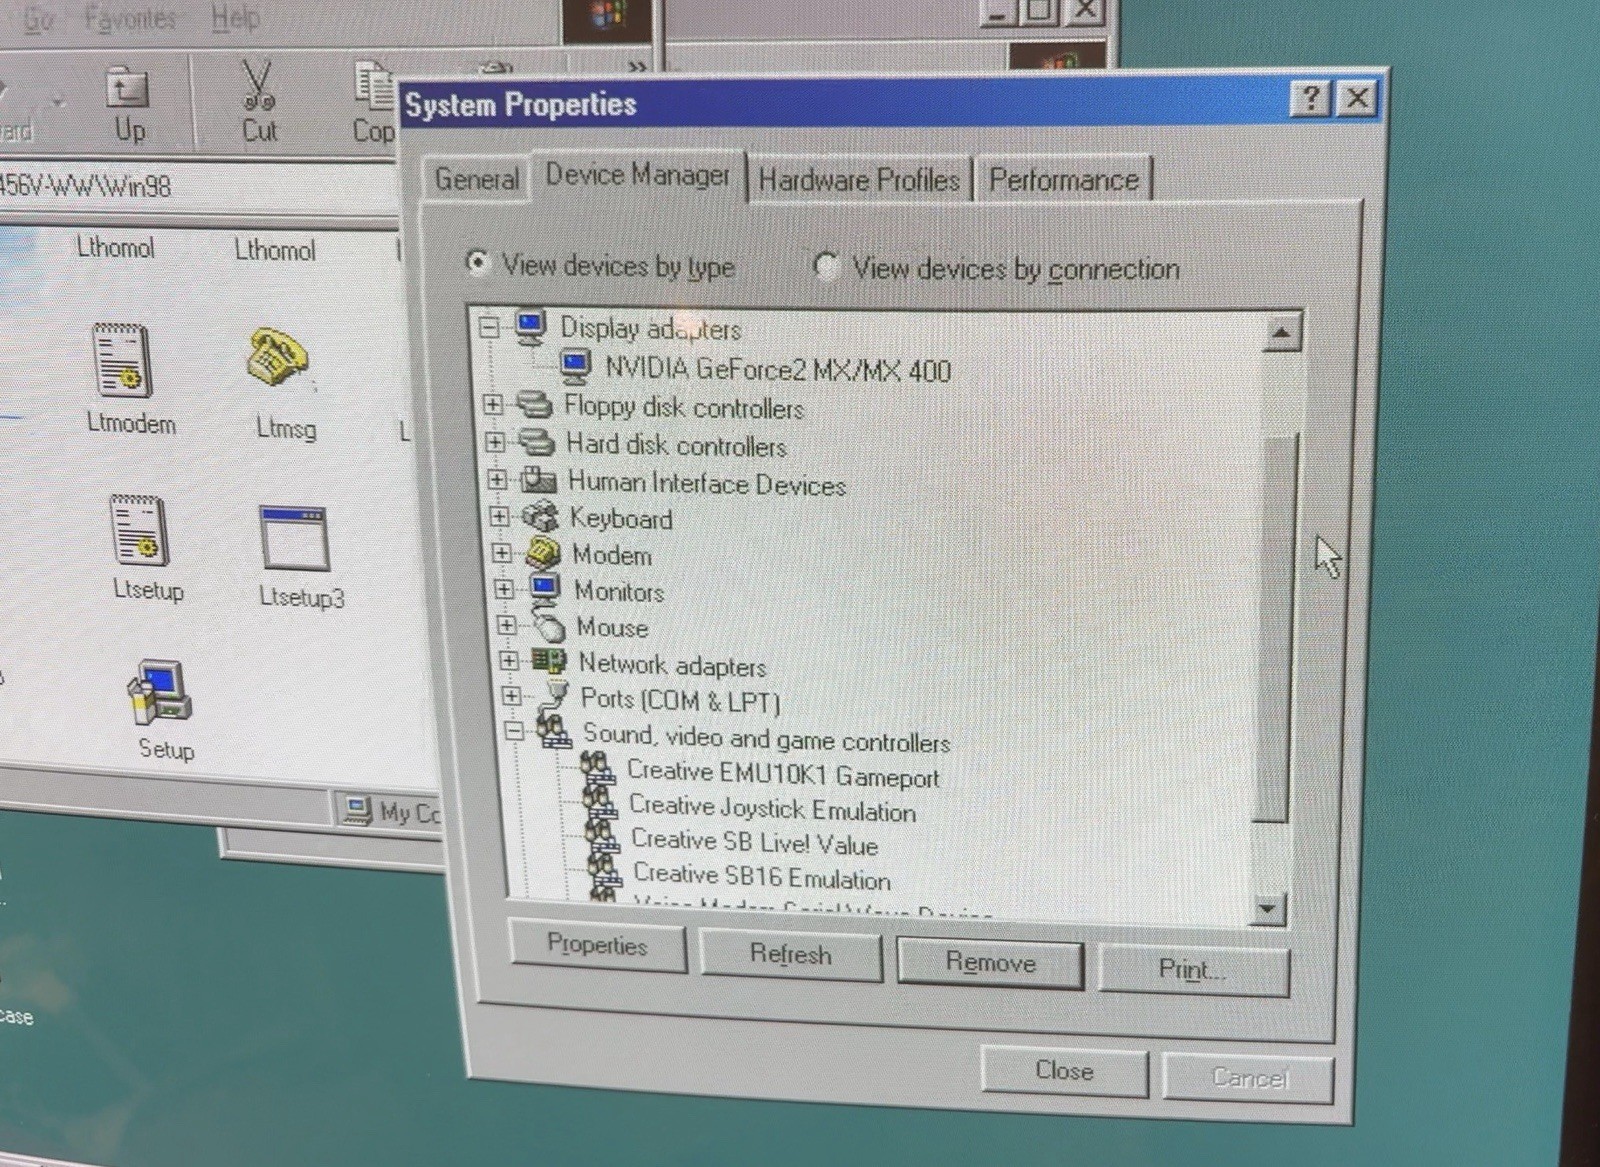1600x1167 pixels.
Task: Select the Ltmodem file icon in Explorer window
Action: tap(123, 360)
